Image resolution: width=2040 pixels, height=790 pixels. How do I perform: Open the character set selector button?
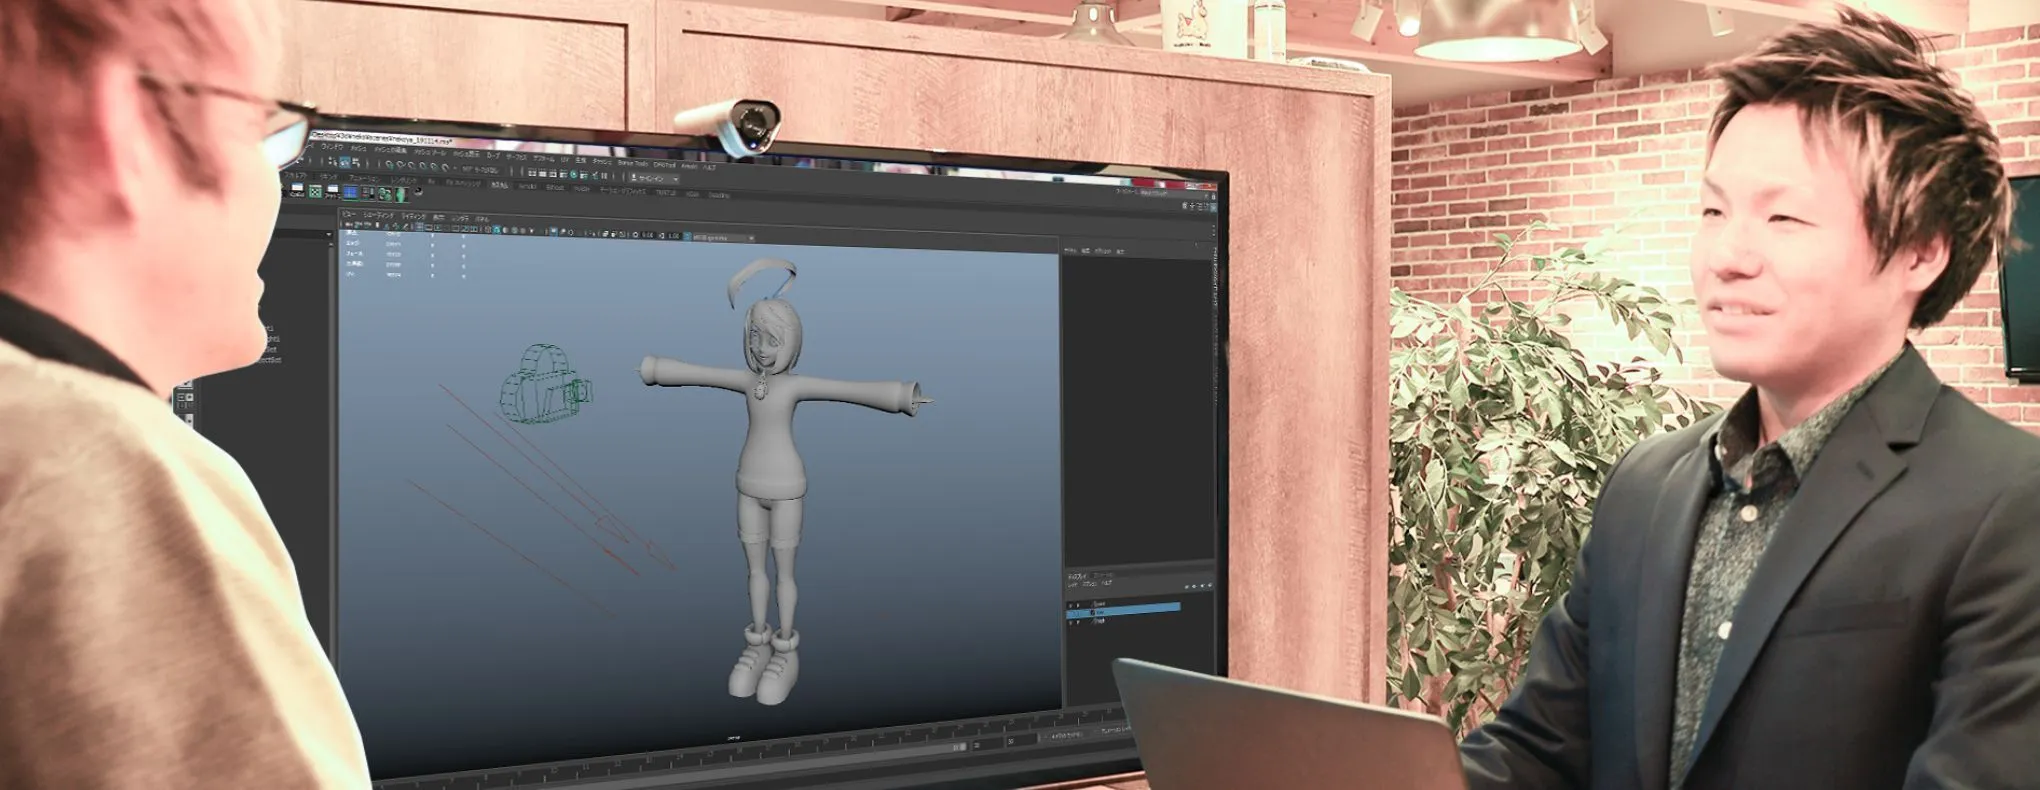(1065, 735)
